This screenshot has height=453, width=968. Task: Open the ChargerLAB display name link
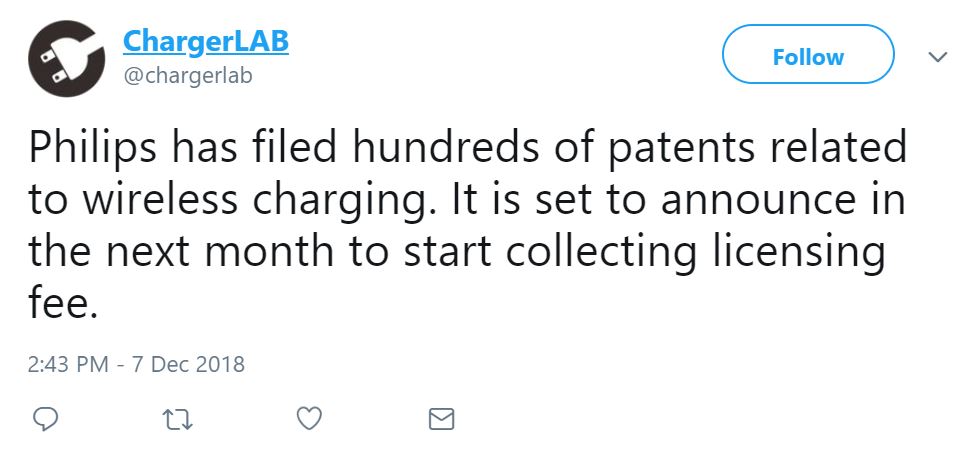206,42
